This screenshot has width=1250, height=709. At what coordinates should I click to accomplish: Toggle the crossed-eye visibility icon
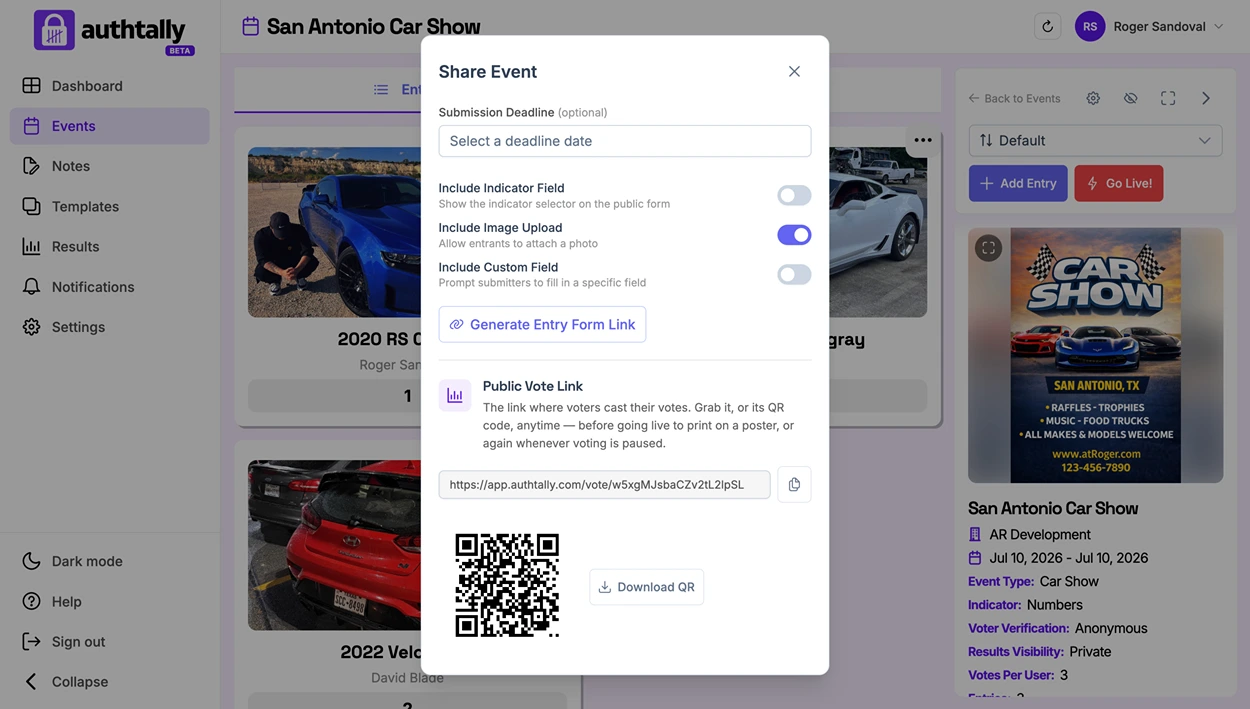(1131, 98)
